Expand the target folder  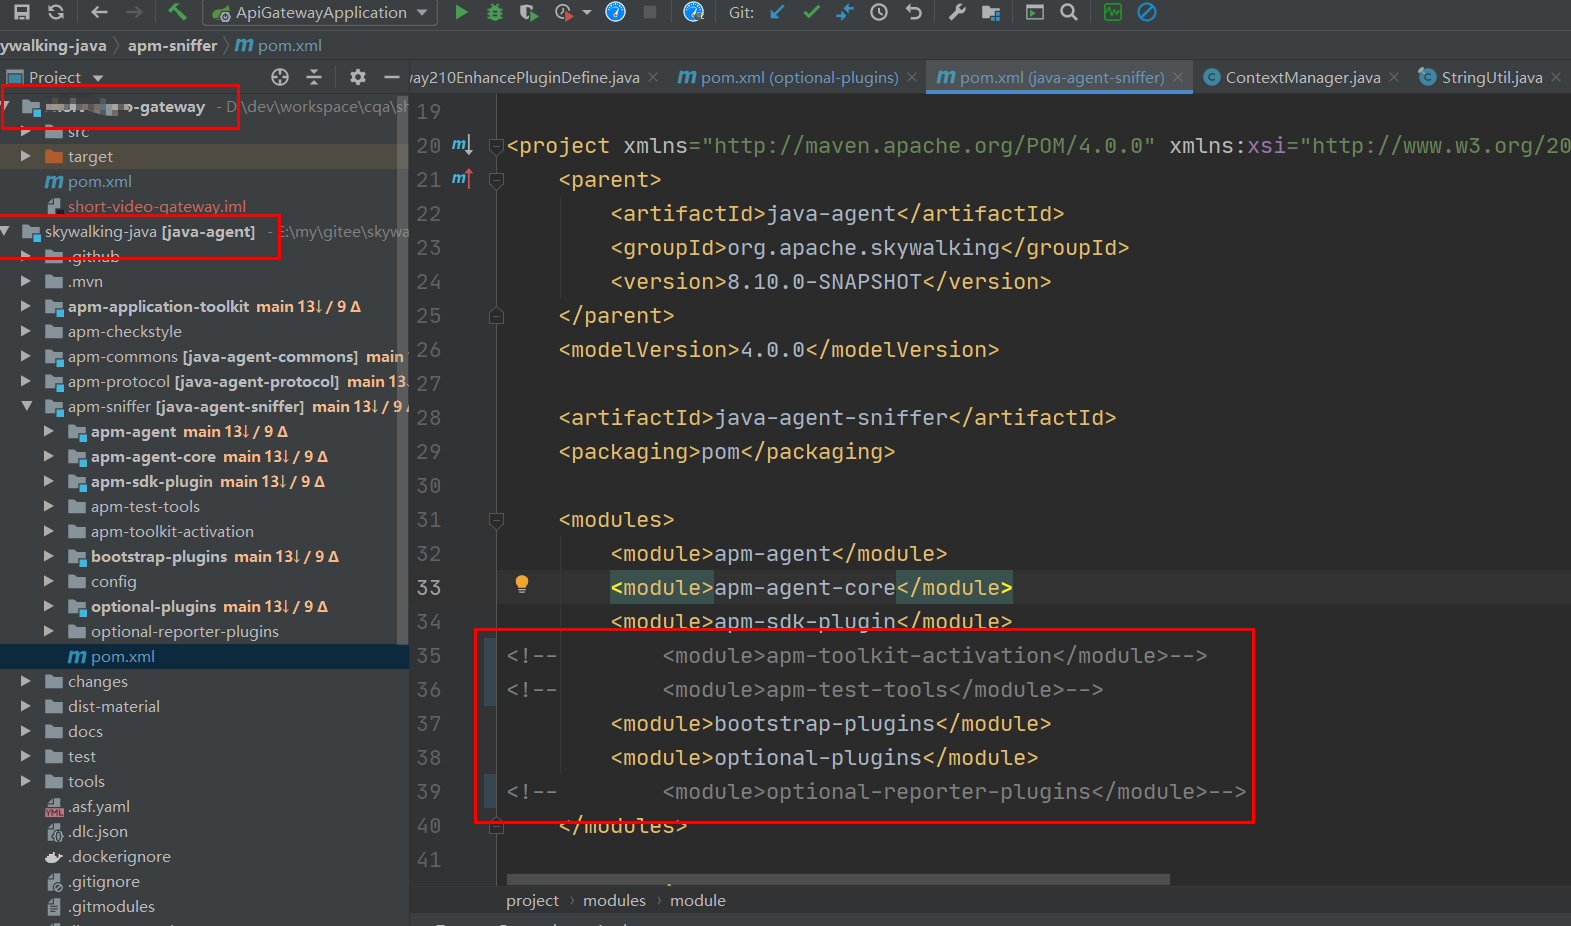click(26, 156)
